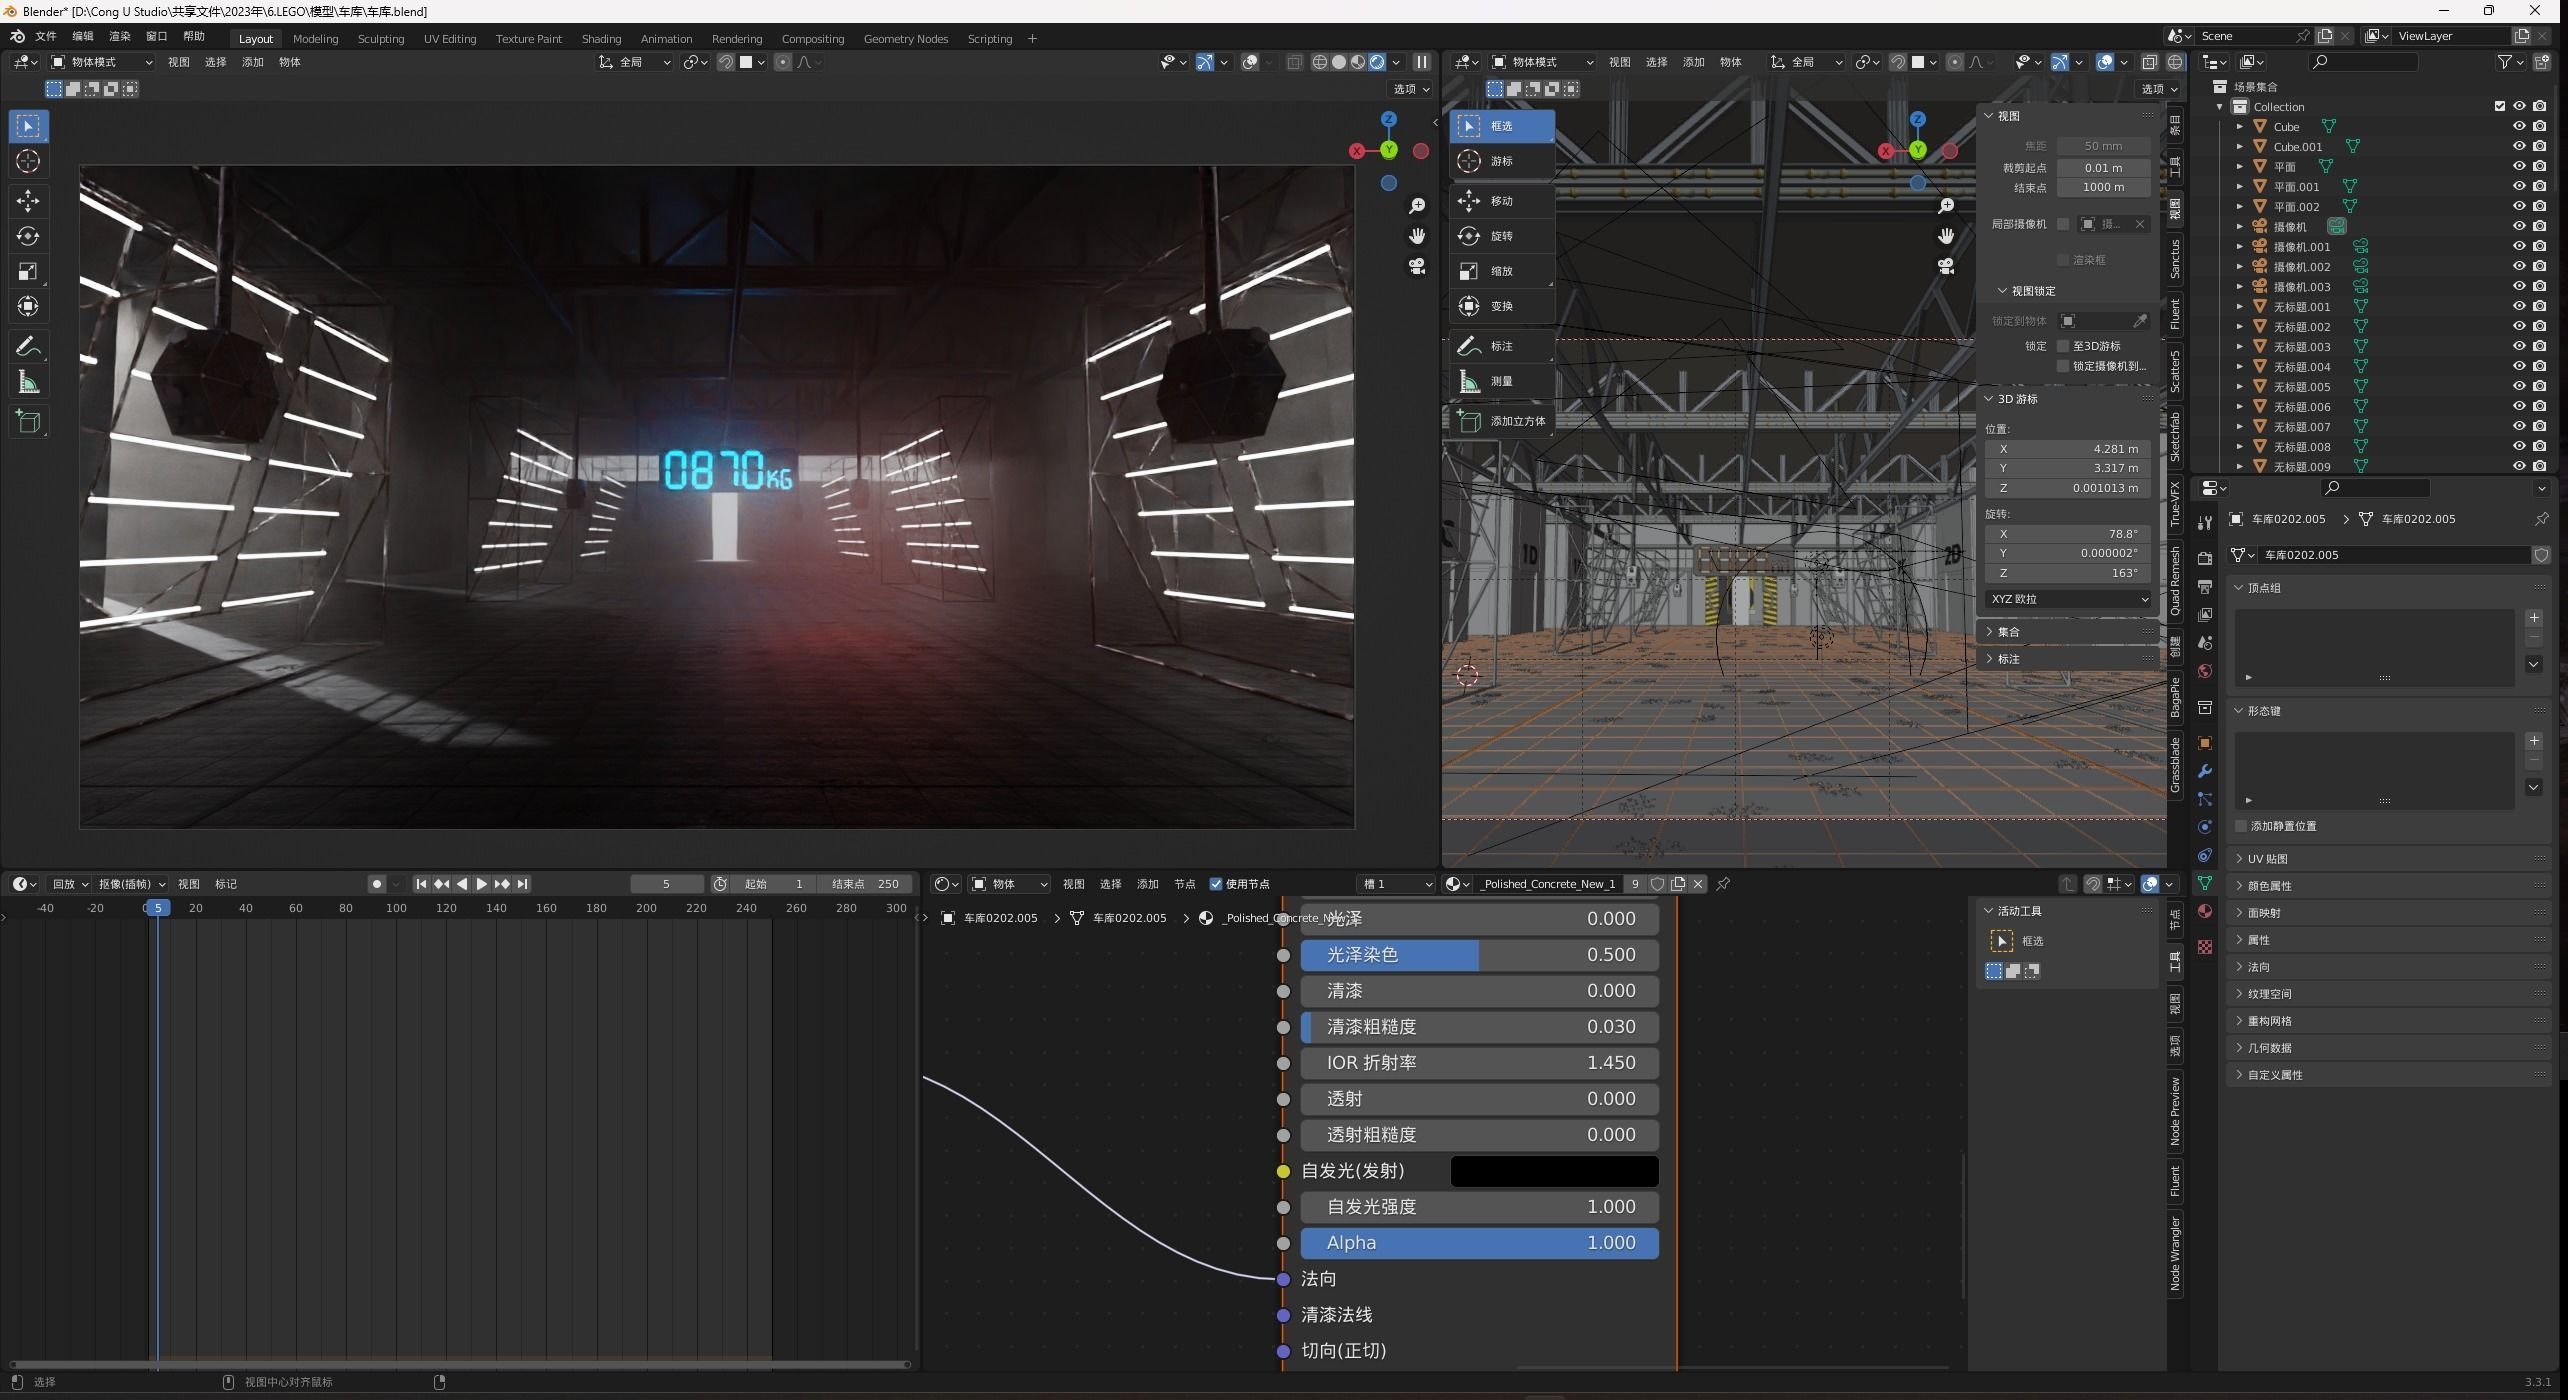The height and width of the screenshot is (1400, 2568).
Task: Click Alpha slider in shader node
Action: [1479, 1243]
